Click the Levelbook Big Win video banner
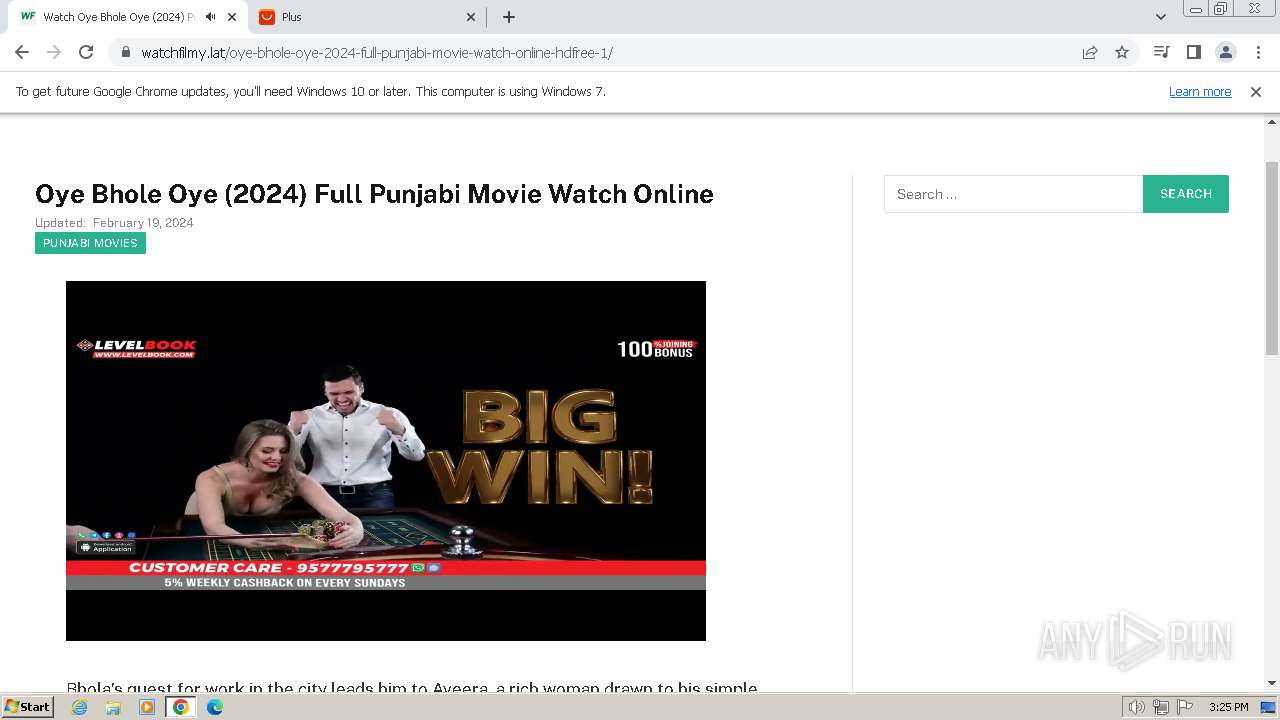 click(386, 461)
